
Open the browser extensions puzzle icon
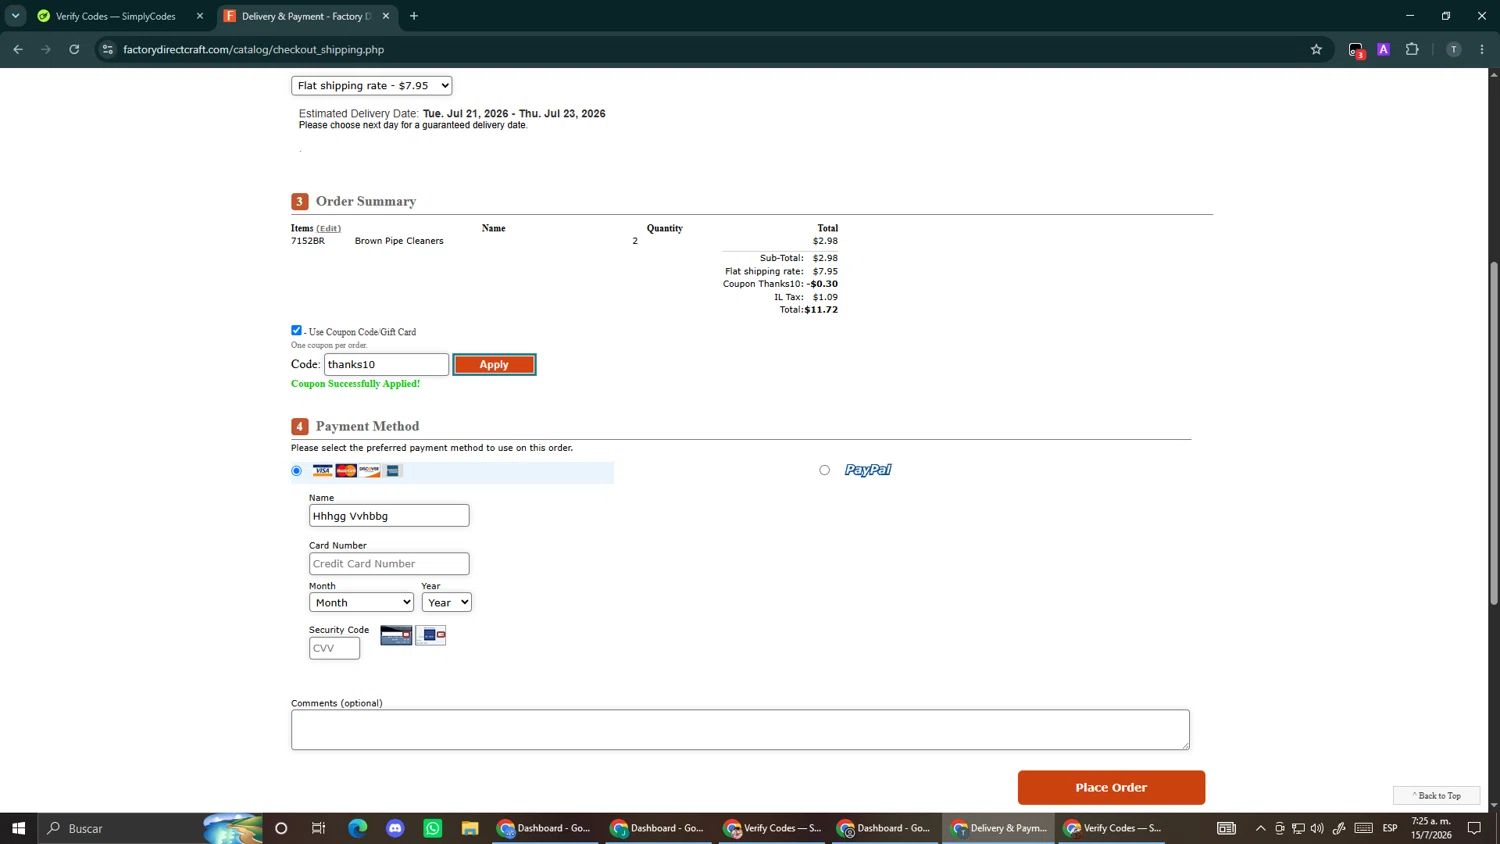point(1412,49)
